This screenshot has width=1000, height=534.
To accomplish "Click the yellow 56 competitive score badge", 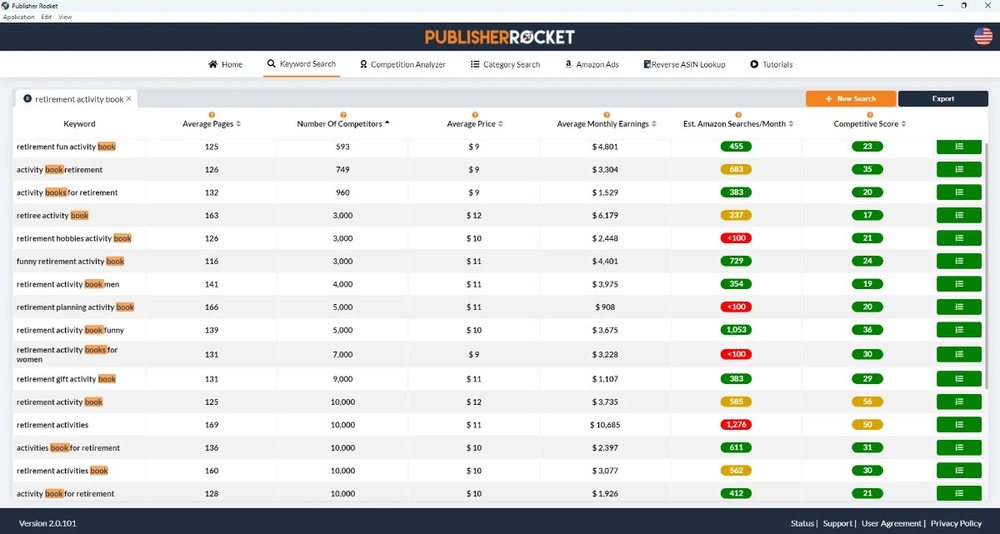I will click(867, 402).
